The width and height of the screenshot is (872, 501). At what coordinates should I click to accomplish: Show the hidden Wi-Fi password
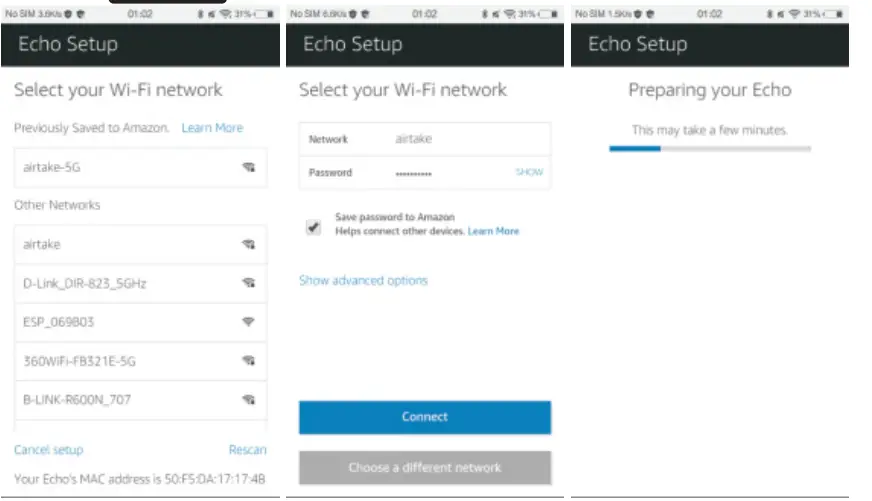(x=529, y=172)
